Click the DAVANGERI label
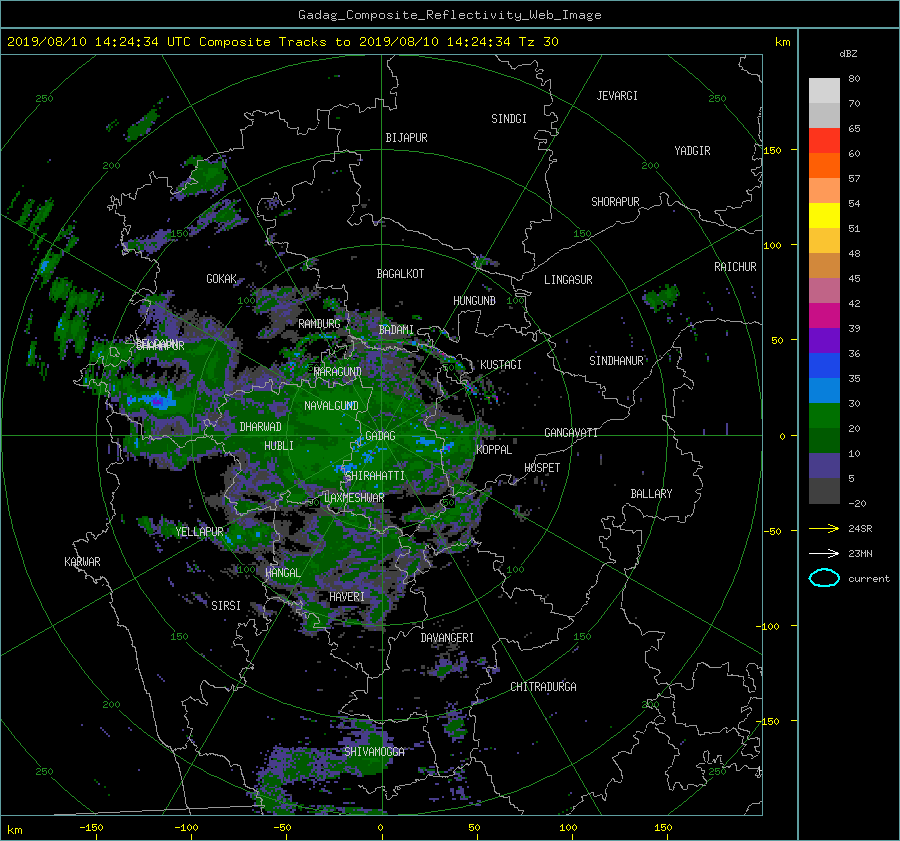Image resolution: width=900 pixels, height=841 pixels. [447, 638]
